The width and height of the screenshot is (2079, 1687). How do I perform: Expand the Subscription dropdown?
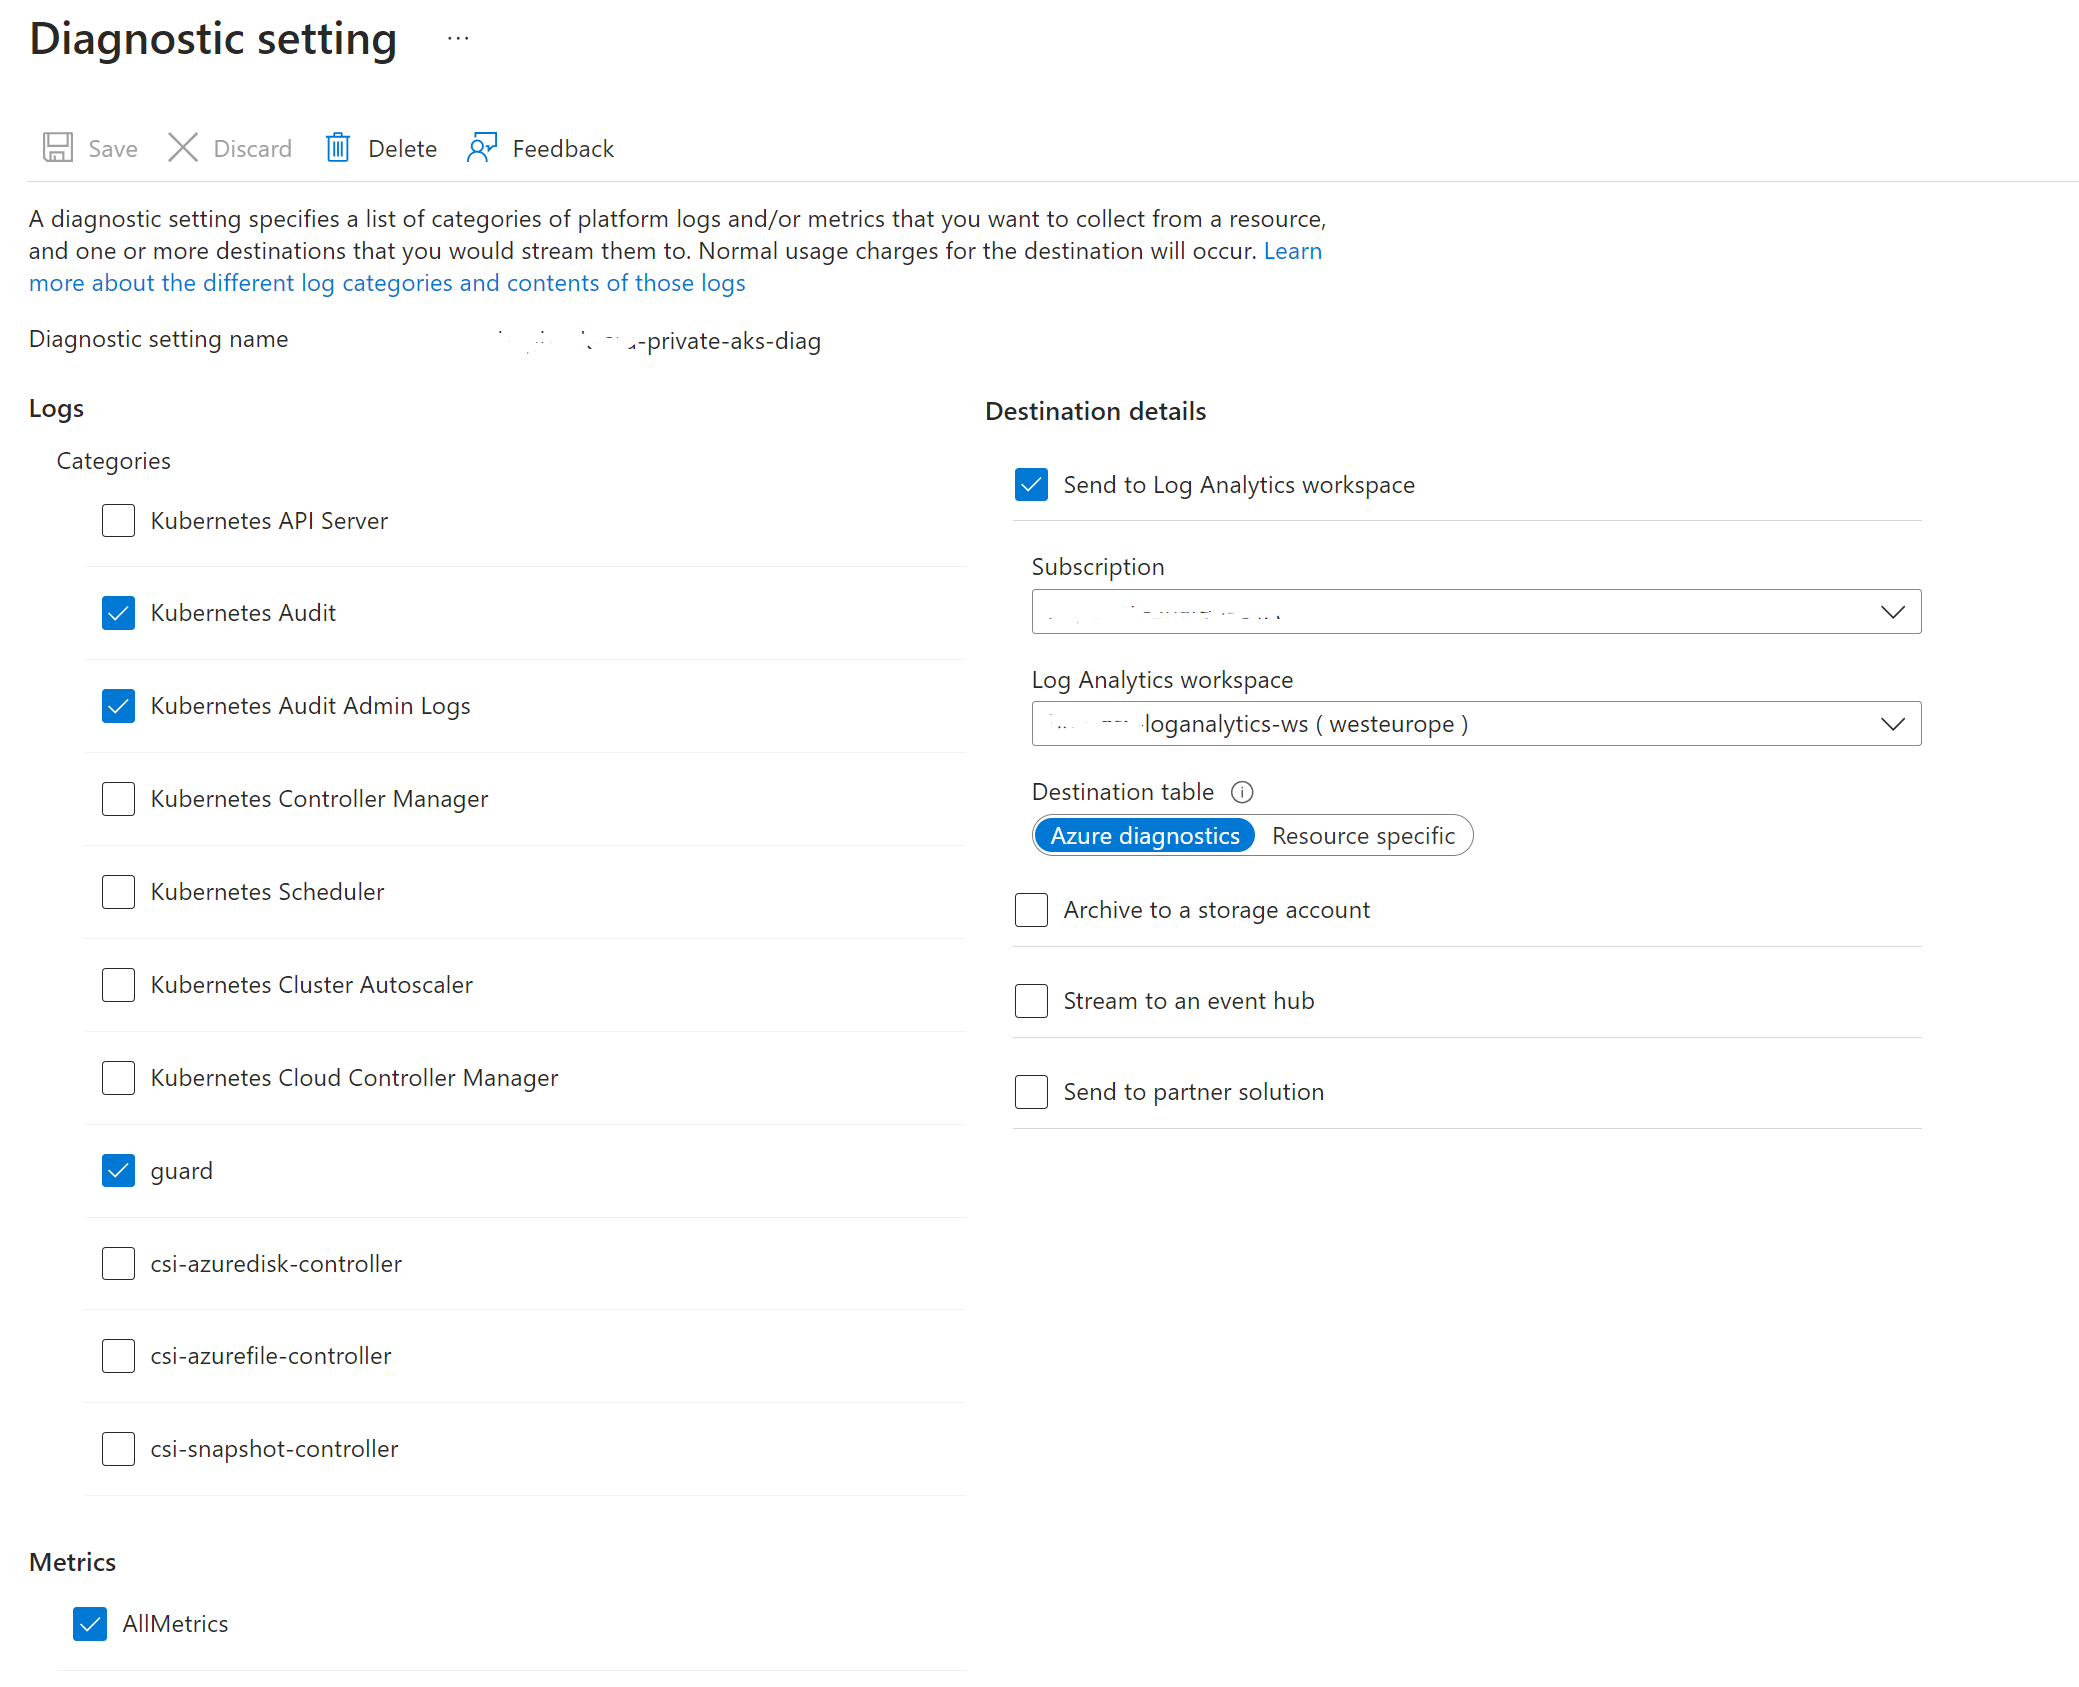coord(1475,612)
